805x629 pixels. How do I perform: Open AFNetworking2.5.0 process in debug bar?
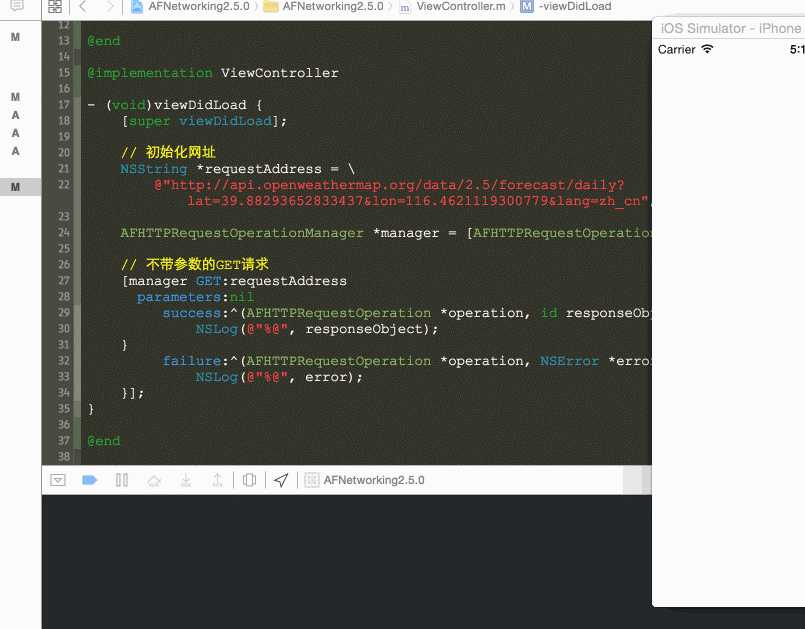click(x=365, y=480)
